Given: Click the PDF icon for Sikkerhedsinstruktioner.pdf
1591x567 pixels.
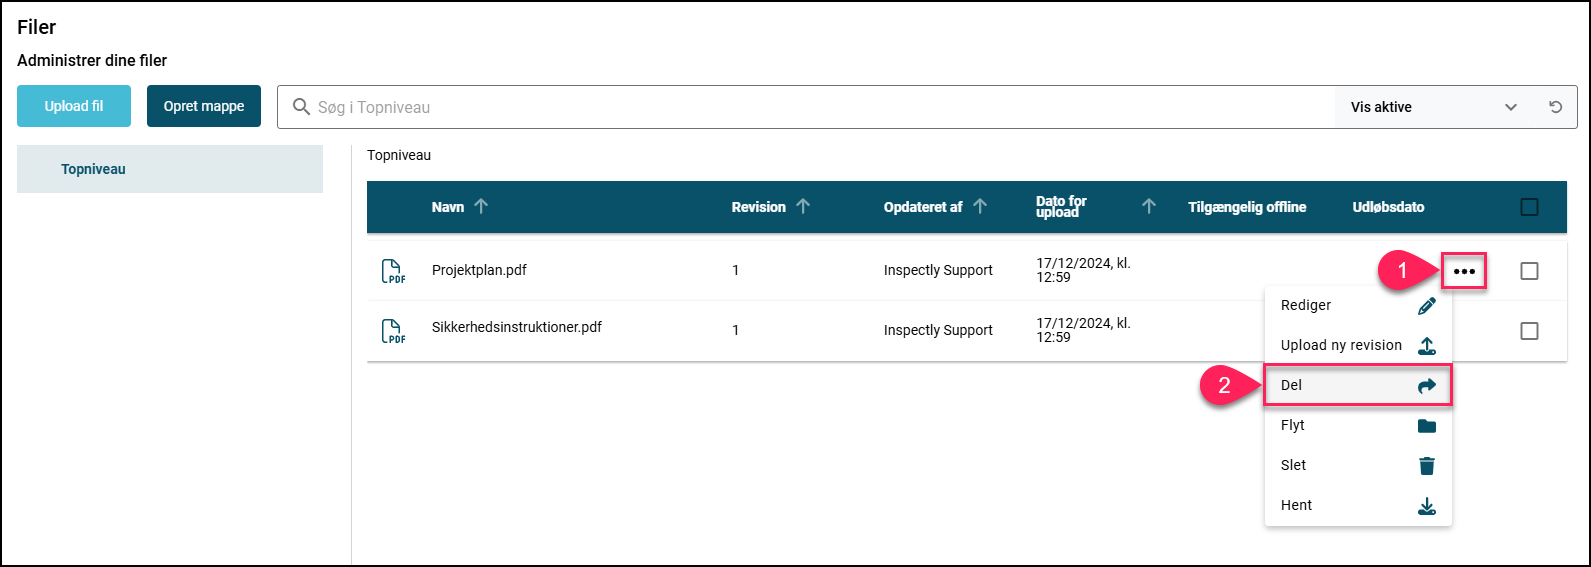Looking at the screenshot, I should pos(393,331).
